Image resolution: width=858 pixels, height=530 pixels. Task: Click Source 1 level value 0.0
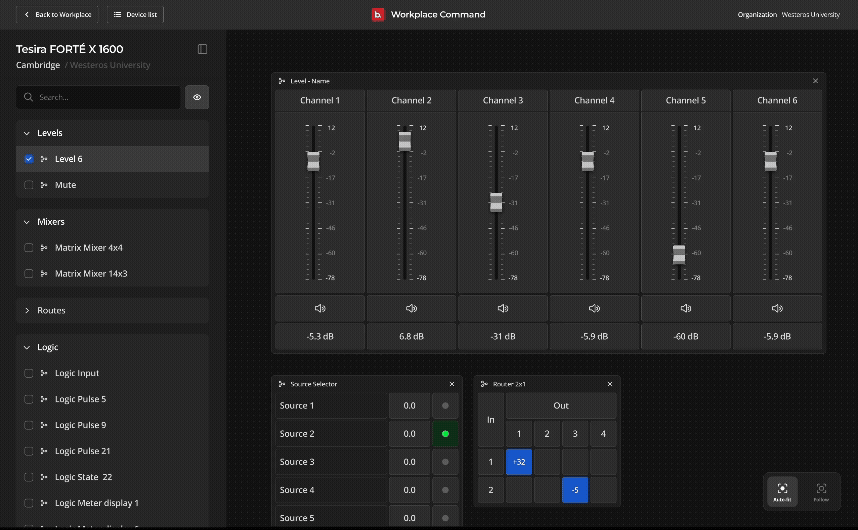[409, 406]
